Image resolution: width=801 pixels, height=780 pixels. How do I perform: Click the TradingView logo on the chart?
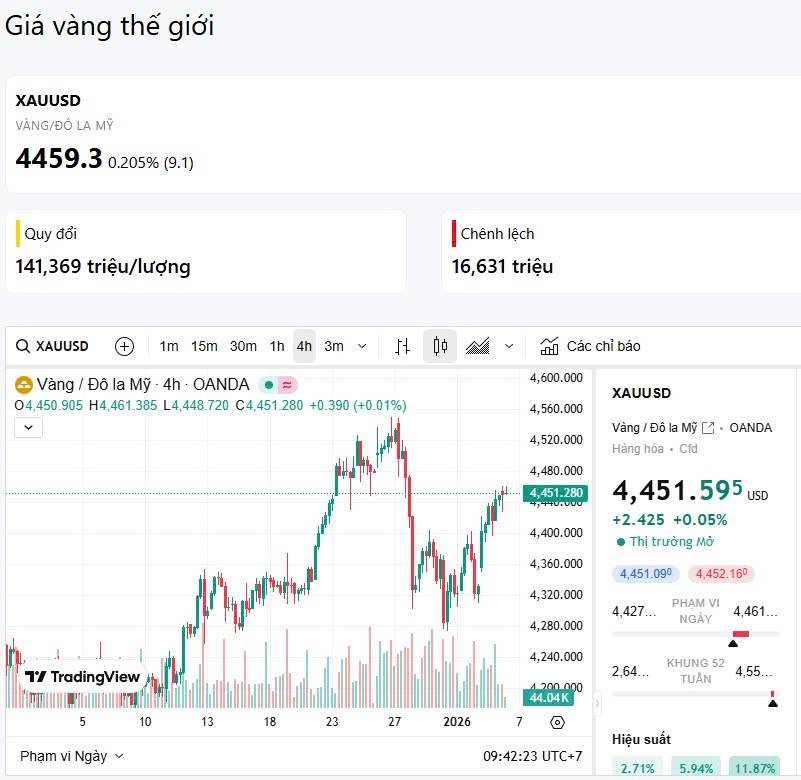point(83,677)
